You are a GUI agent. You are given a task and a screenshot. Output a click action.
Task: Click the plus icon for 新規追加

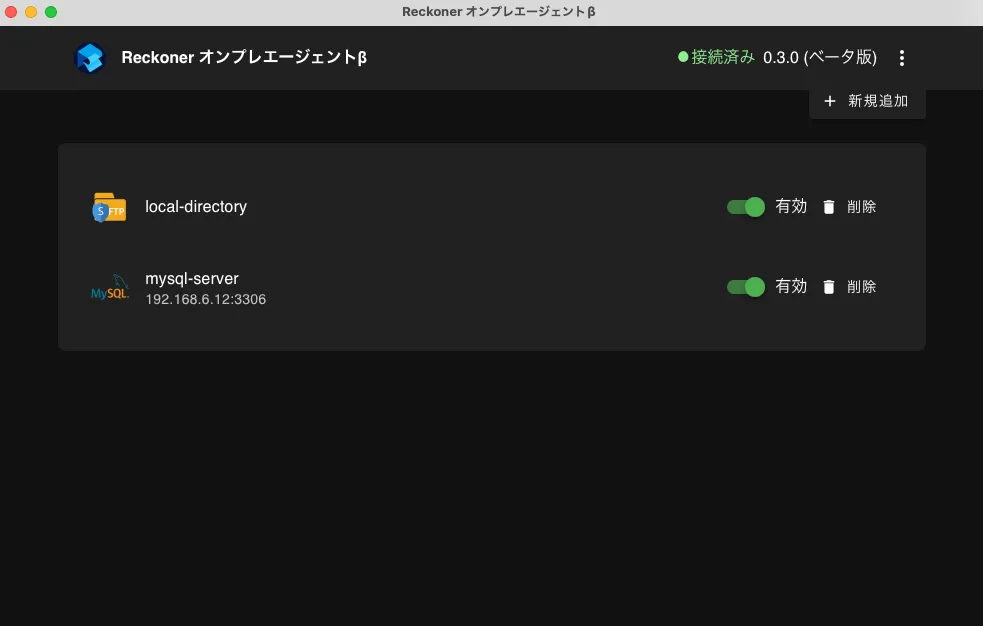point(829,101)
